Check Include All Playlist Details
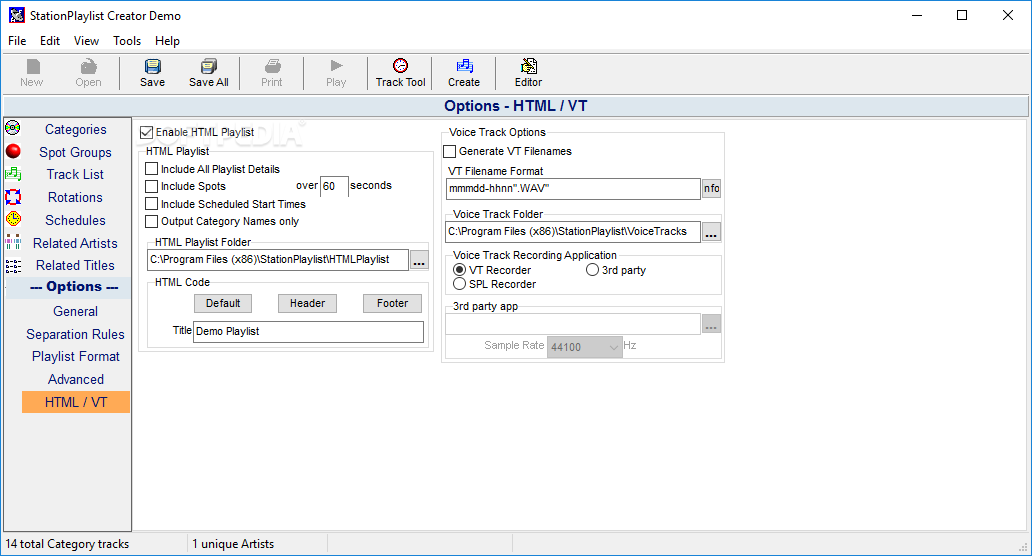Image resolution: width=1032 pixels, height=556 pixels. point(151,169)
